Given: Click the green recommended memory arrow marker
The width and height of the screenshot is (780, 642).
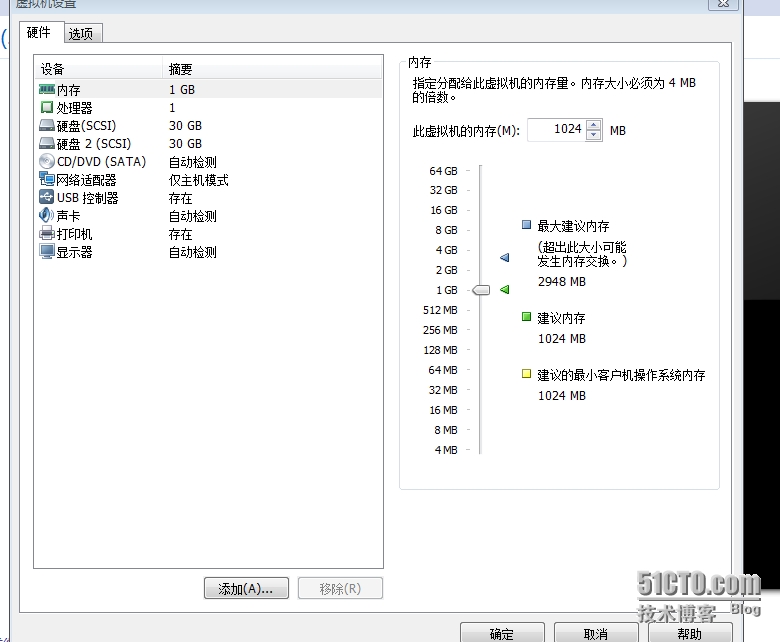Looking at the screenshot, I should pyautogui.click(x=504, y=289).
